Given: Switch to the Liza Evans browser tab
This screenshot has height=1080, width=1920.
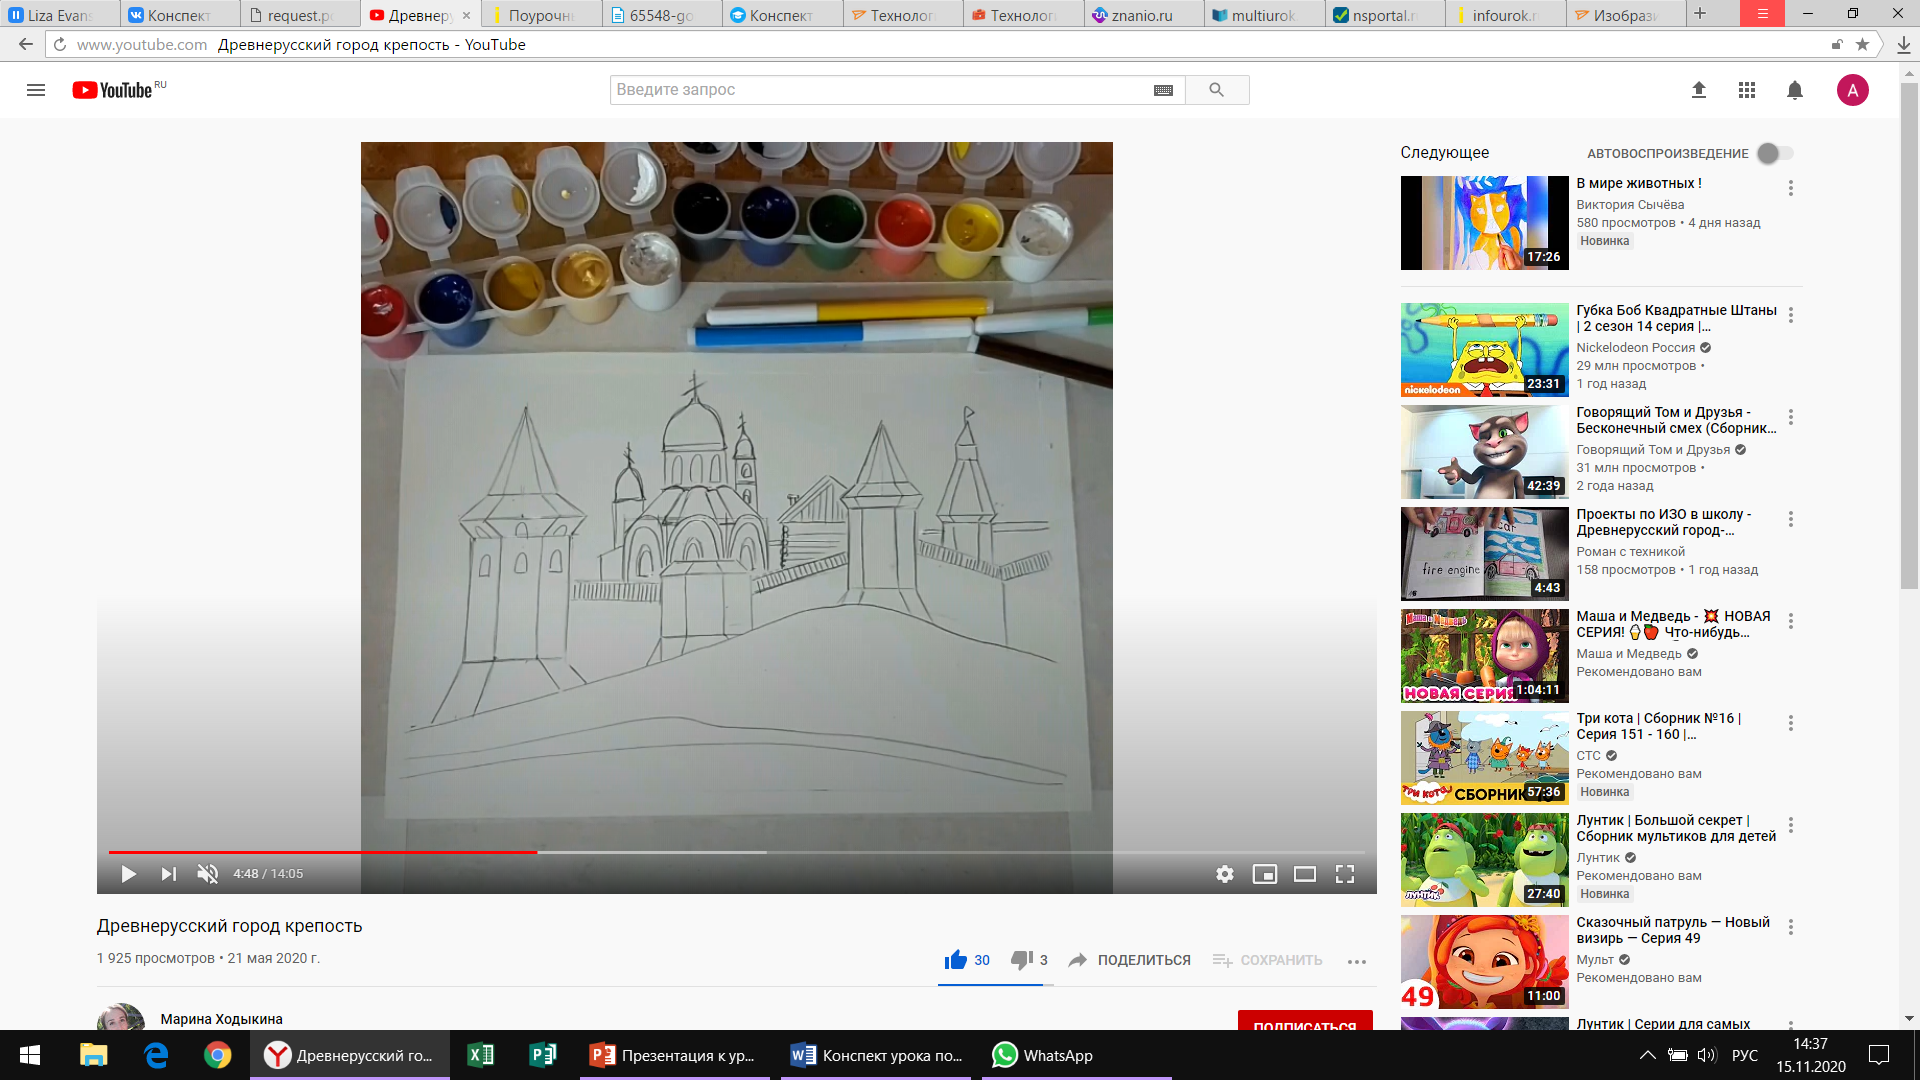Looking at the screenshot, I should [60, 15].
